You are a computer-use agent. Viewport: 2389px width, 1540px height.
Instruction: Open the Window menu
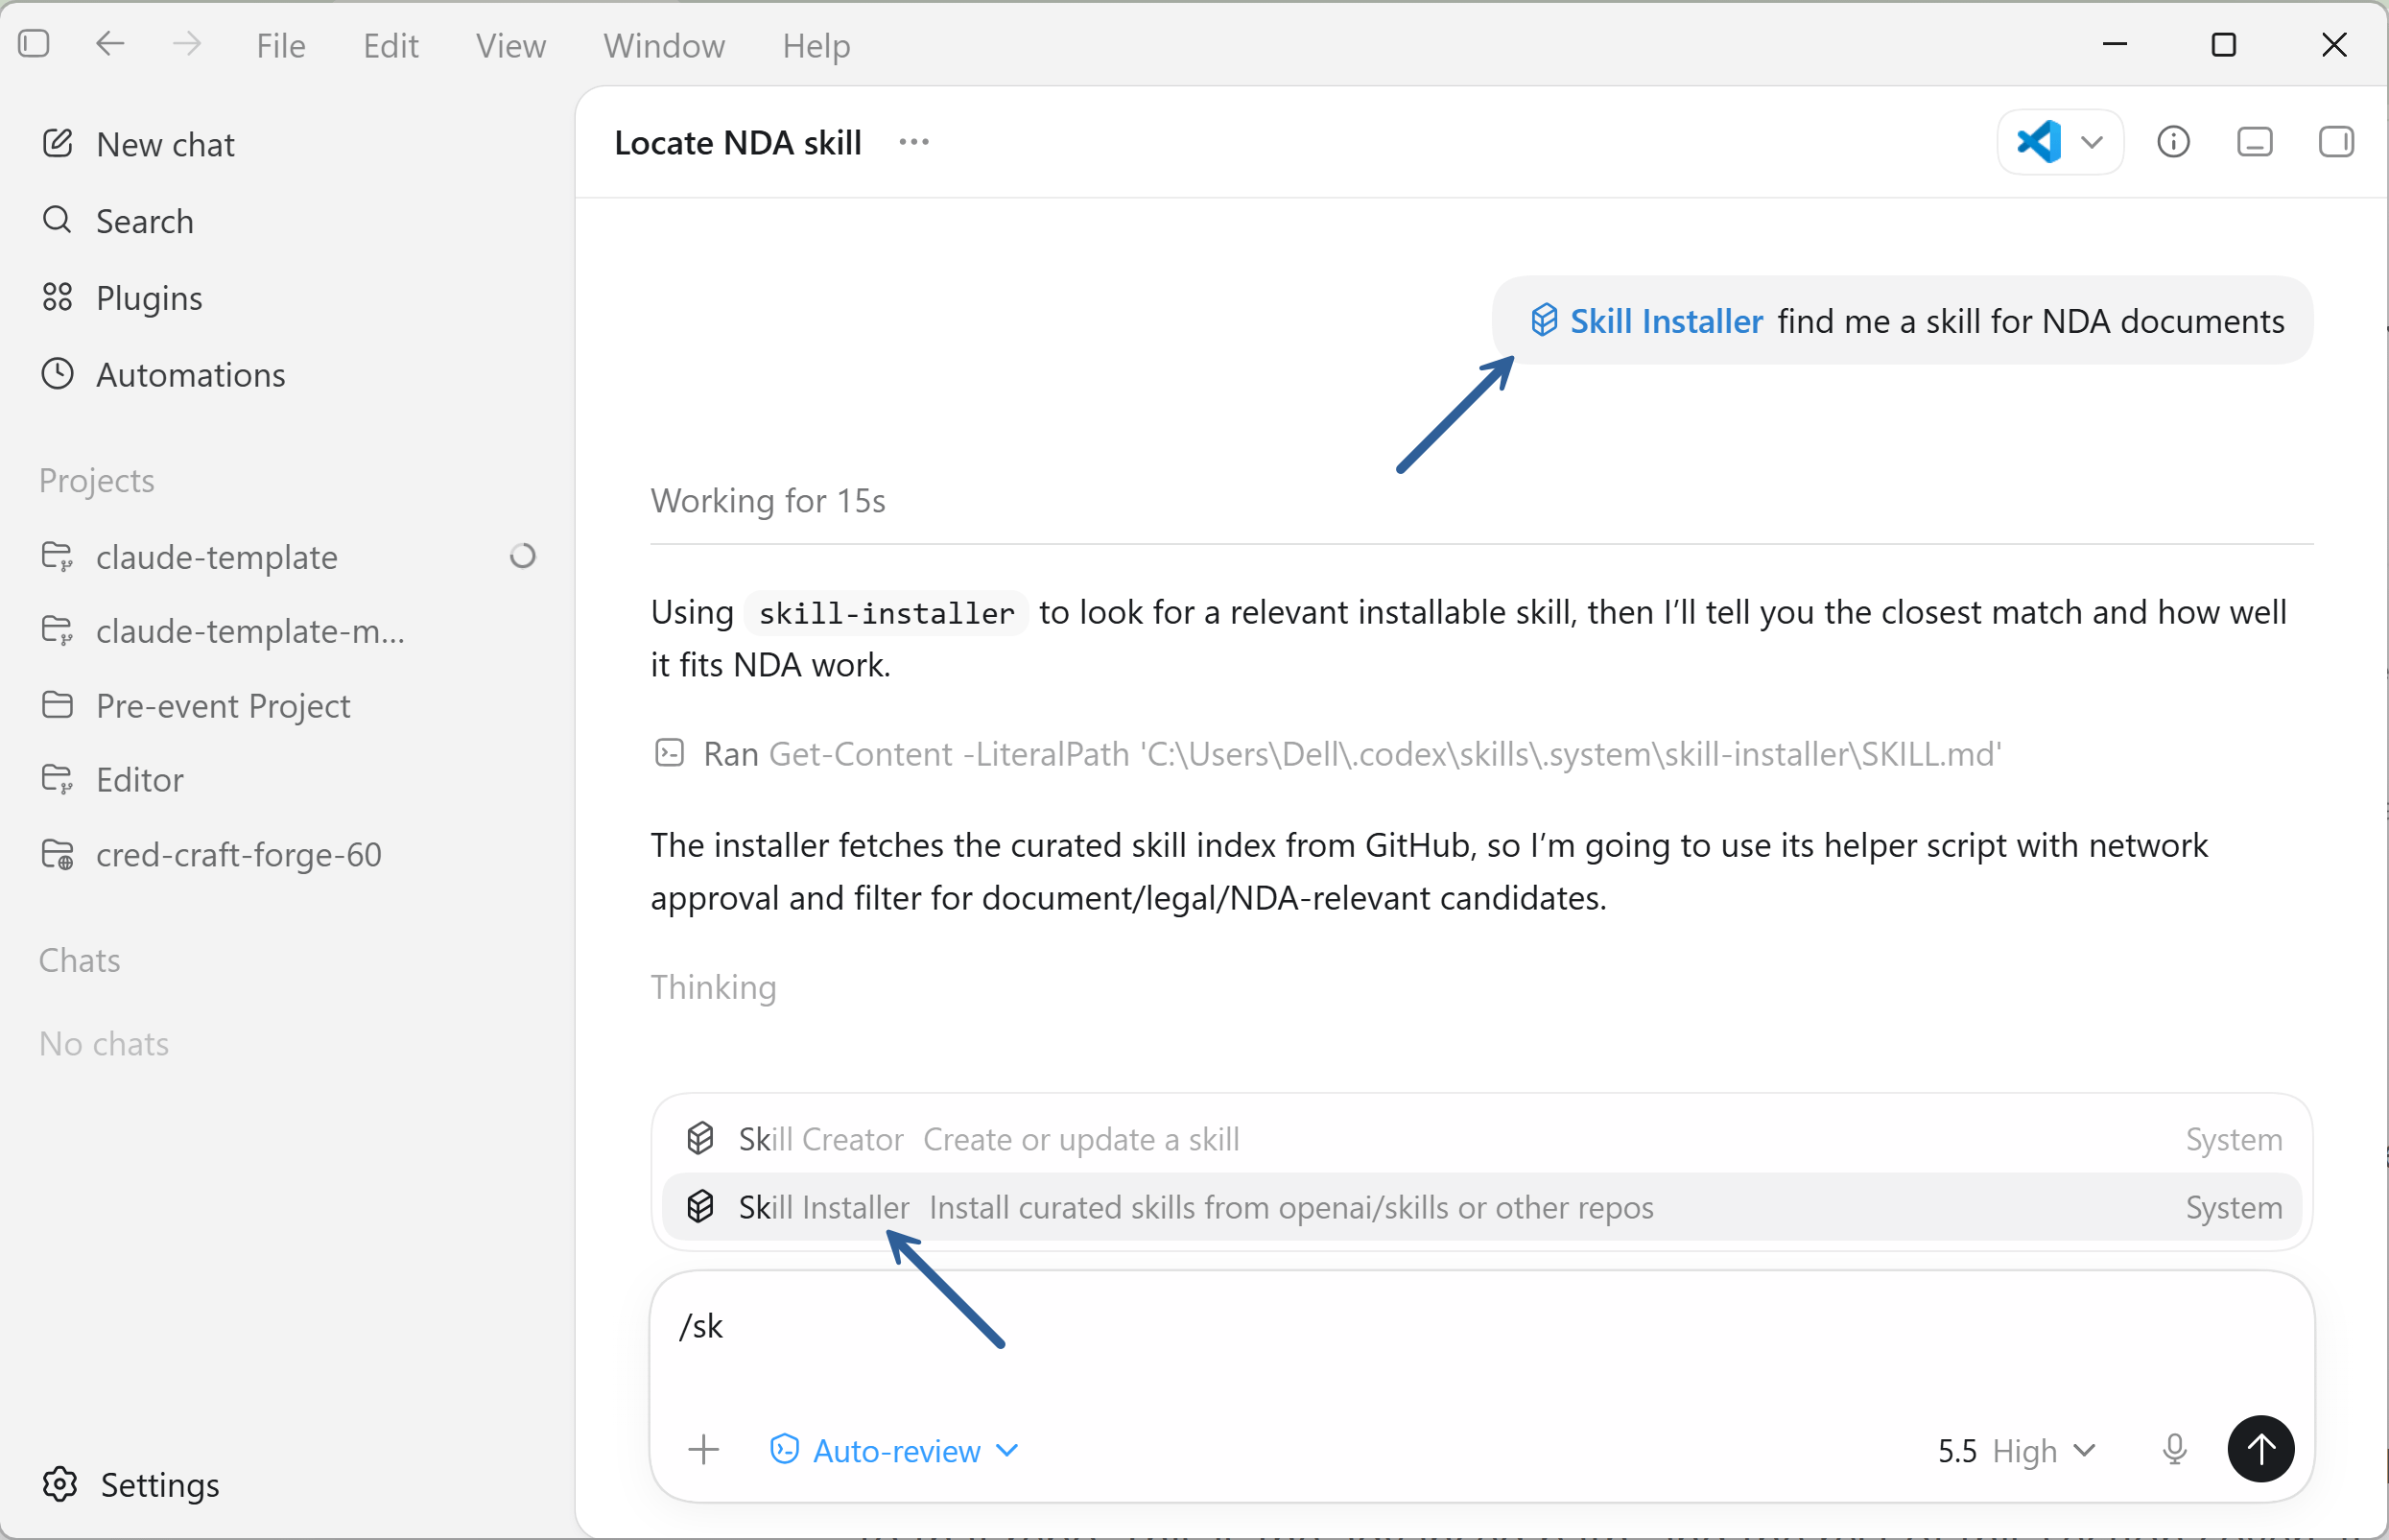coord(664,45)
